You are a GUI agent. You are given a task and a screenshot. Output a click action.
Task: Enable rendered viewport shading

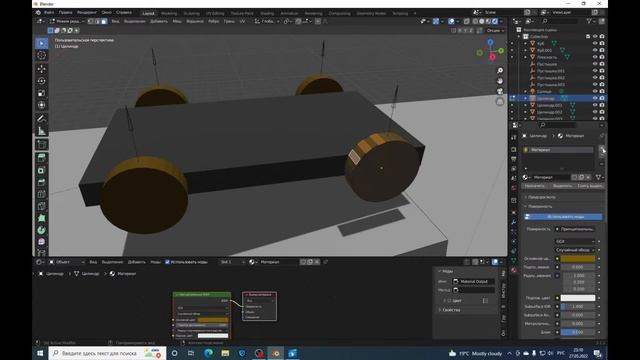point(495,21)
